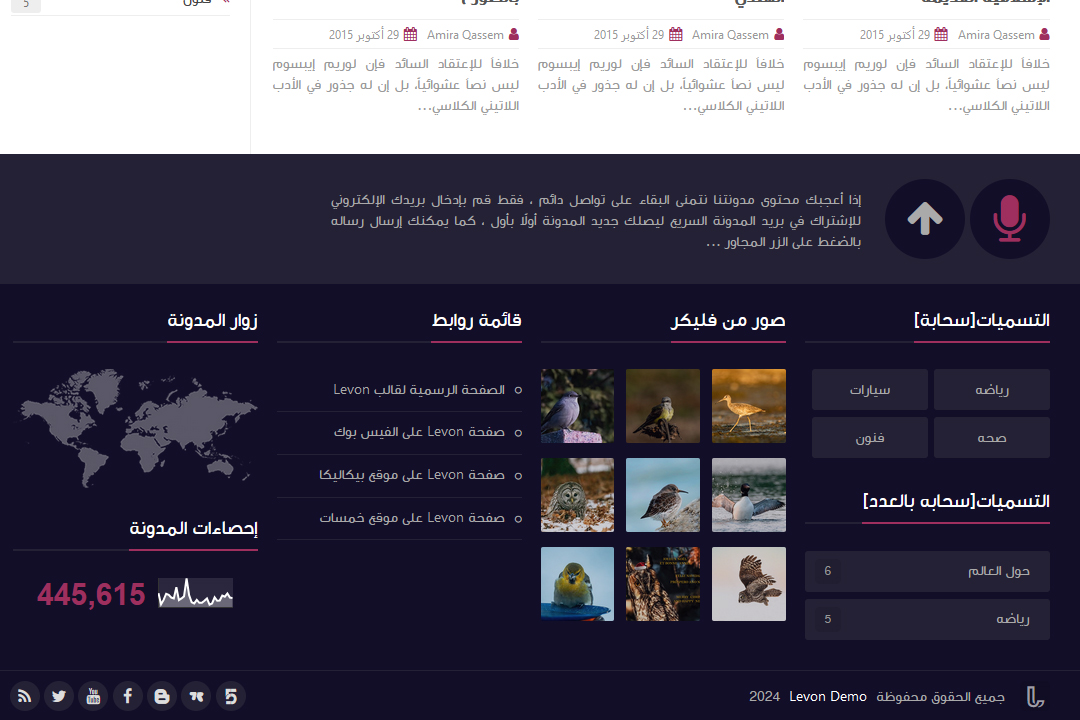Click the up arrow back-to-top button
This screenshot has height=720, width=1080.
tap(924, 219)
